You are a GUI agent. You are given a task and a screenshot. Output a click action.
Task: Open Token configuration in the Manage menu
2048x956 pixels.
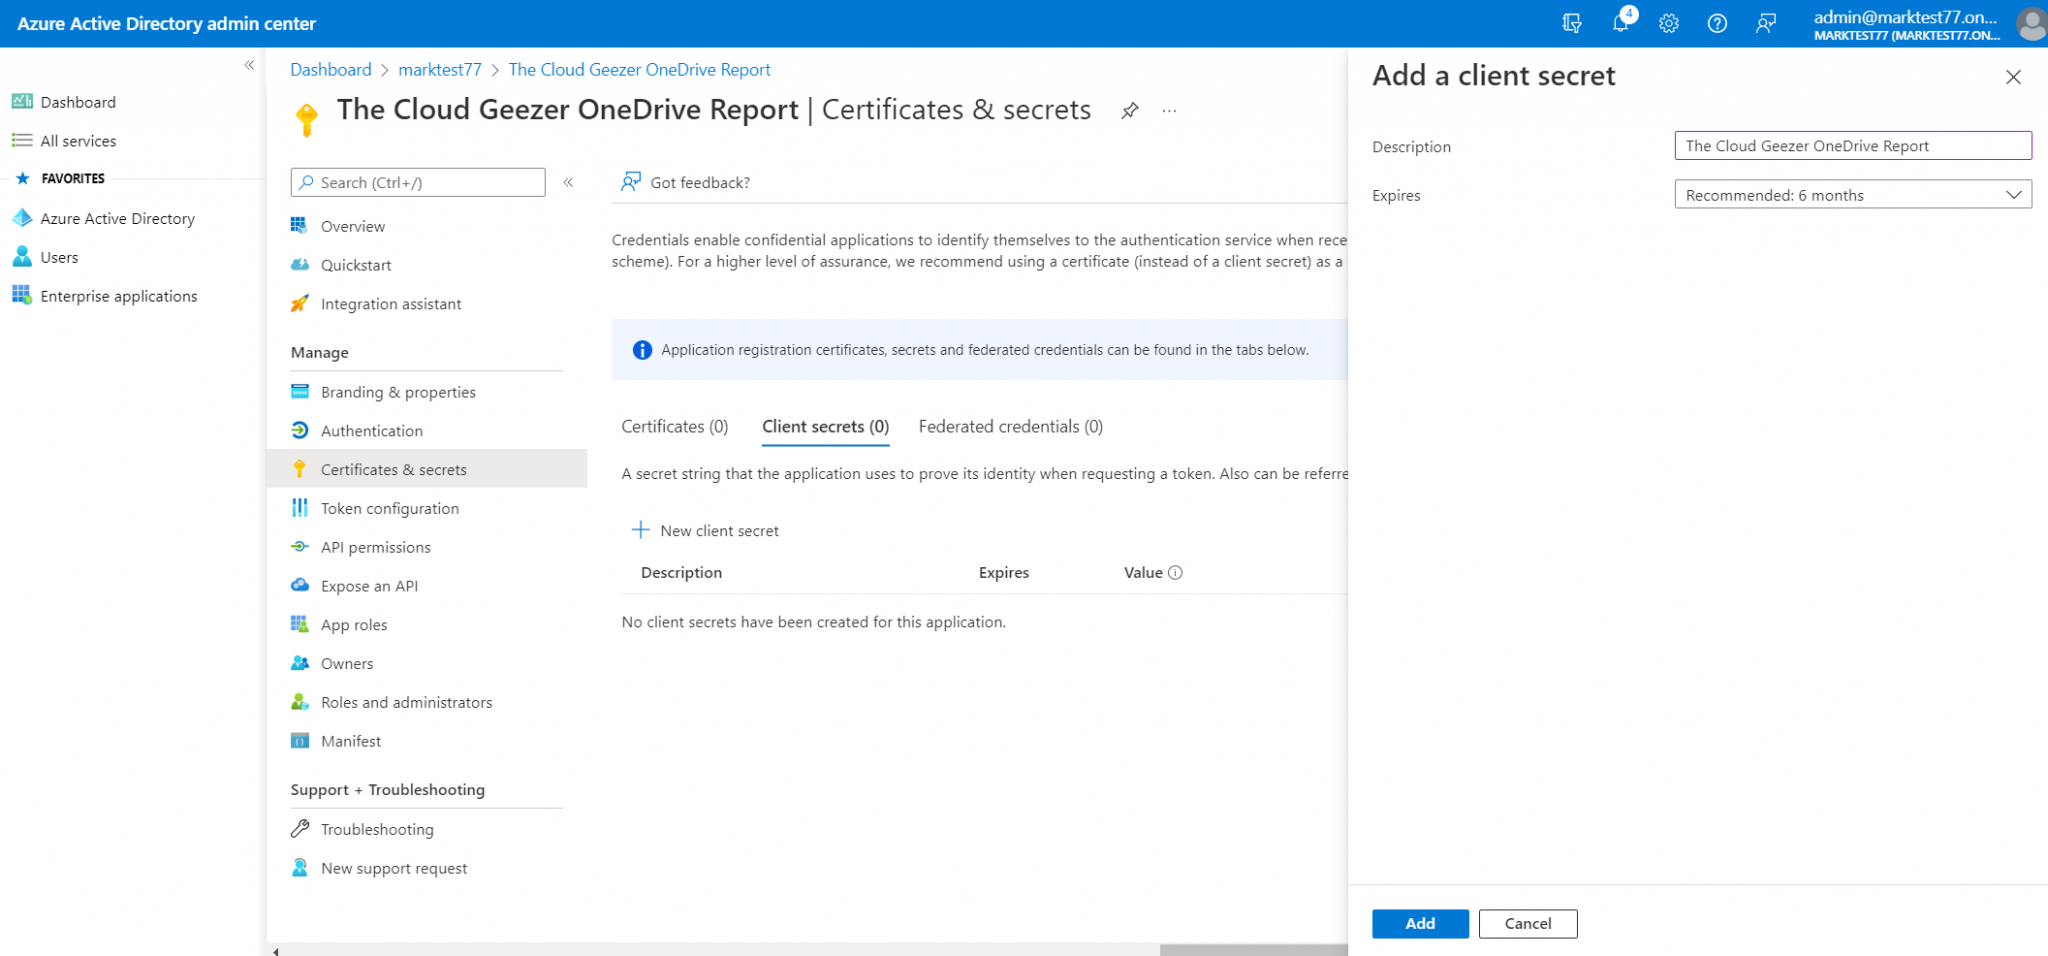(388, 508)
